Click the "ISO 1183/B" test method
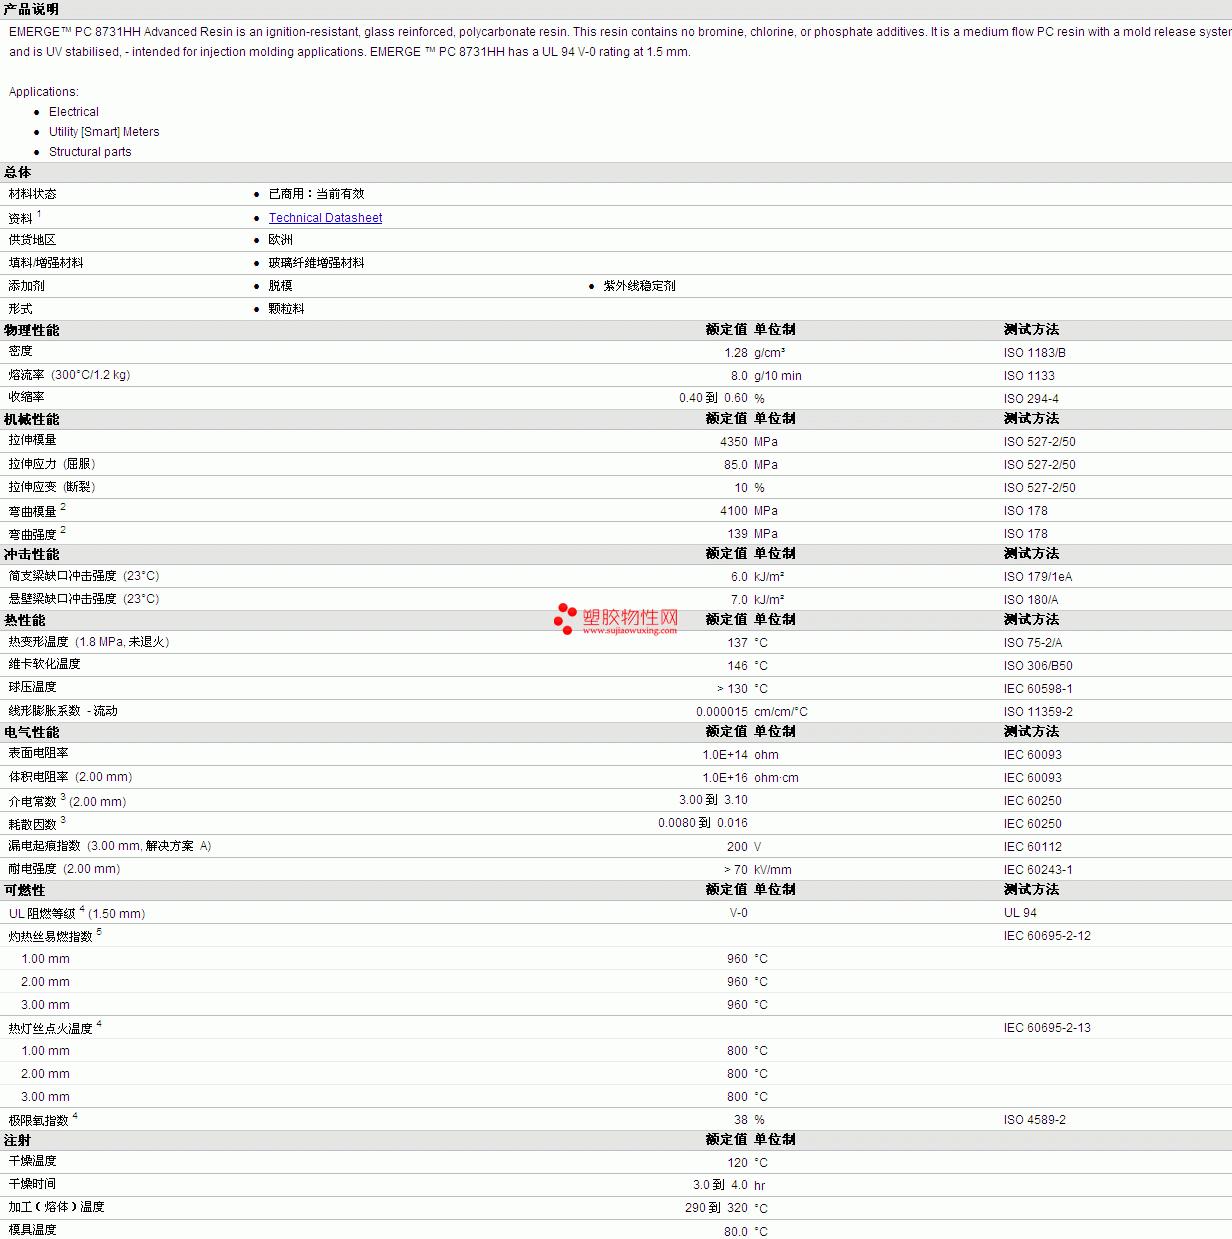Viewport: 1232px width, 1239px height. 1035,353
